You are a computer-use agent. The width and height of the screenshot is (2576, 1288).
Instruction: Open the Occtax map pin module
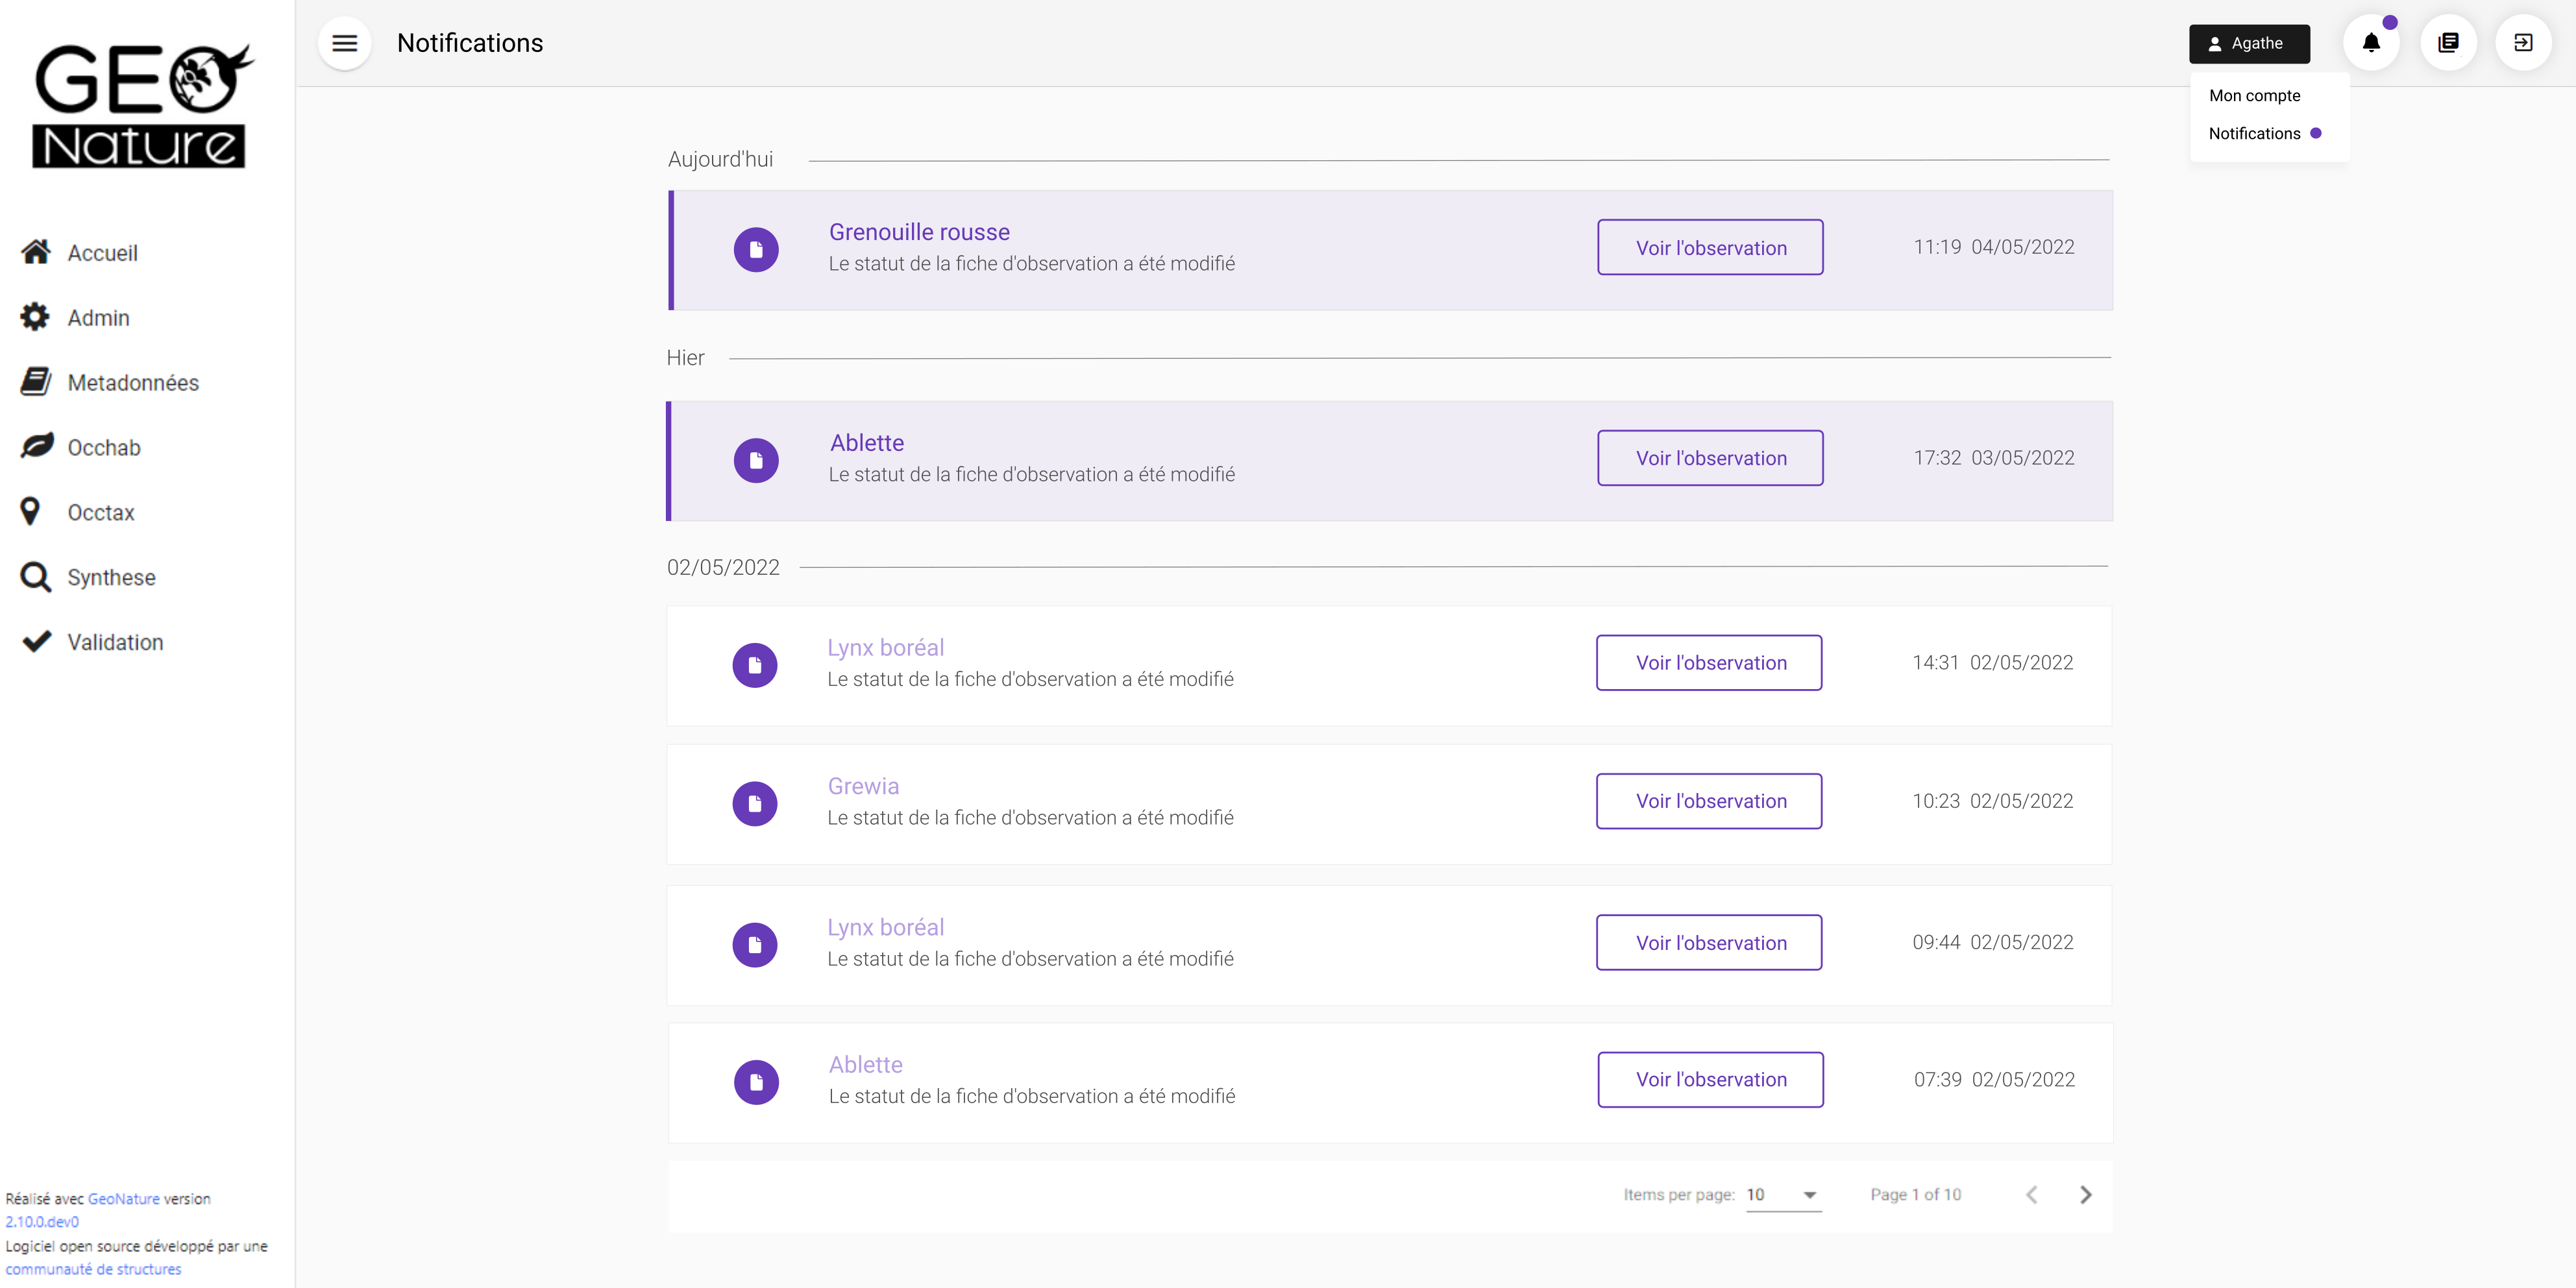[100, 513]
